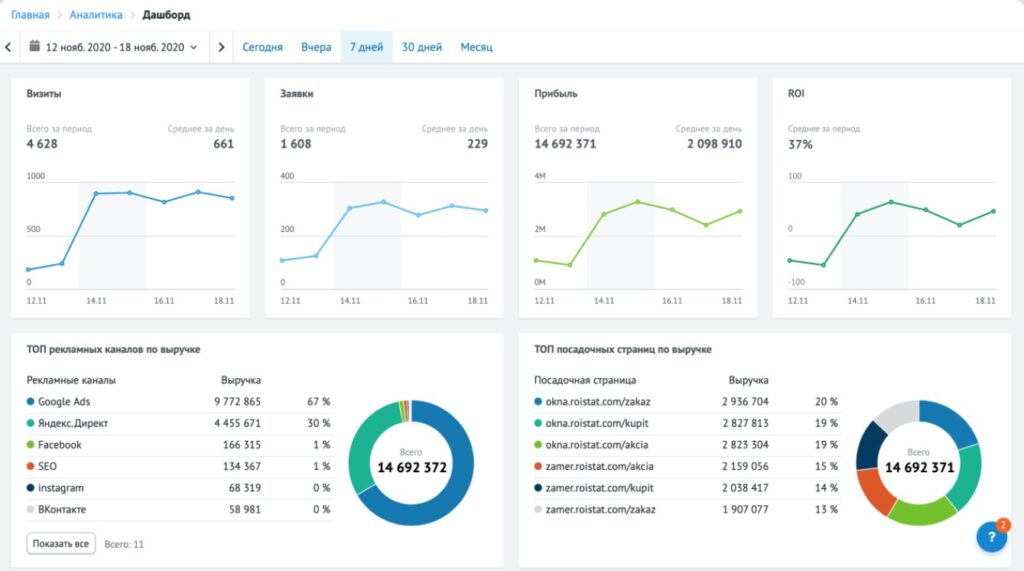Open the blue help question-mark bubble

991,536
